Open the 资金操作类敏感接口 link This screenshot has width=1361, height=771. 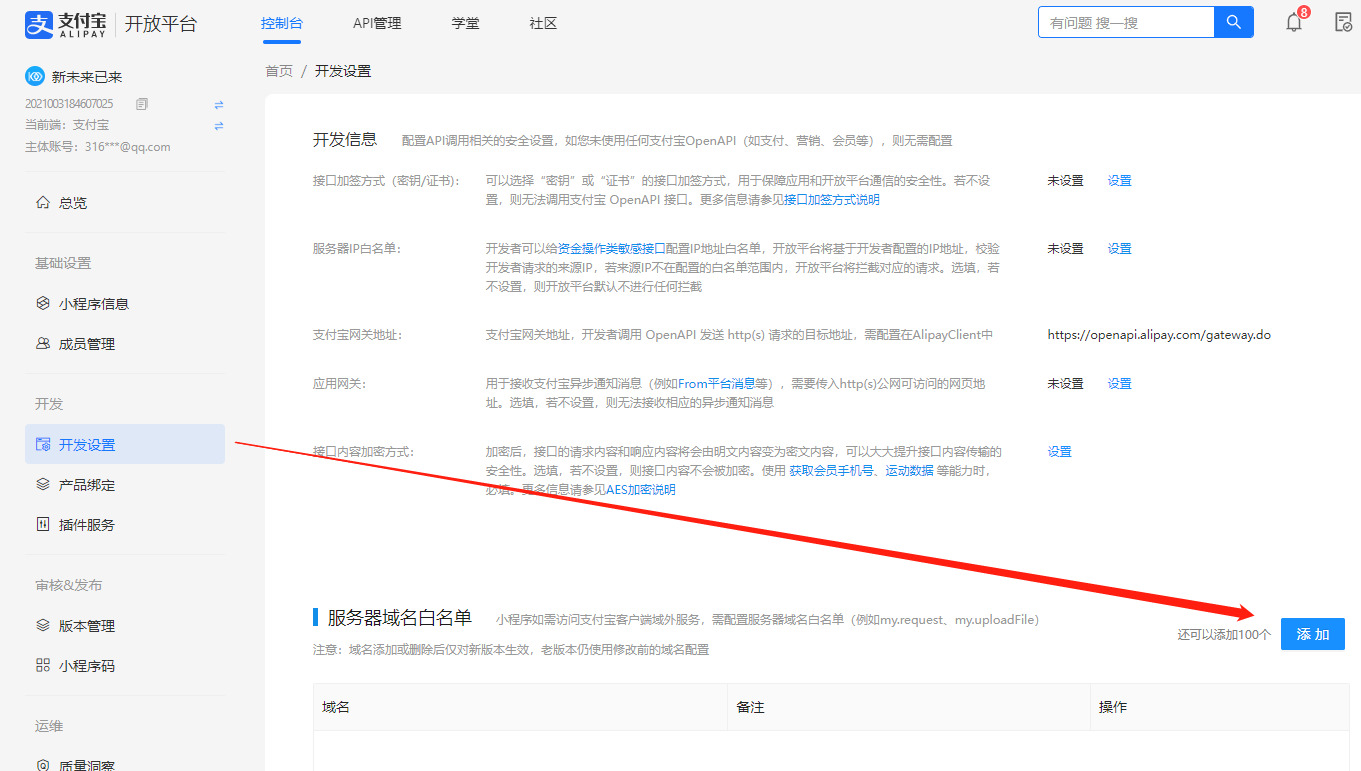(612, 249)
